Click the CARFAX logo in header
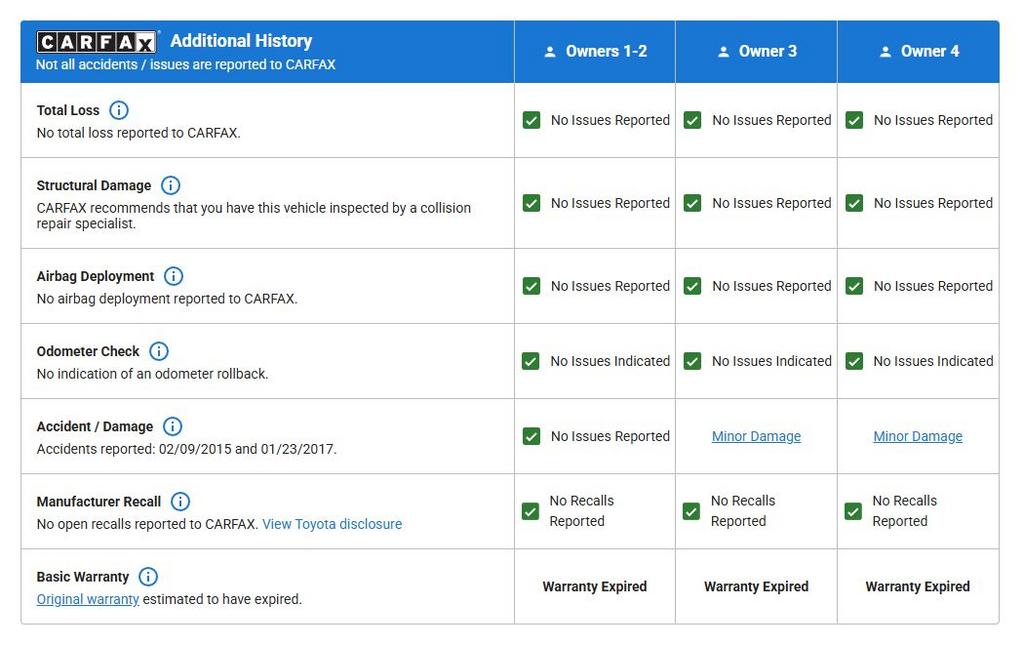This screenshot has width=1024, height=645. tap(97, 42)
